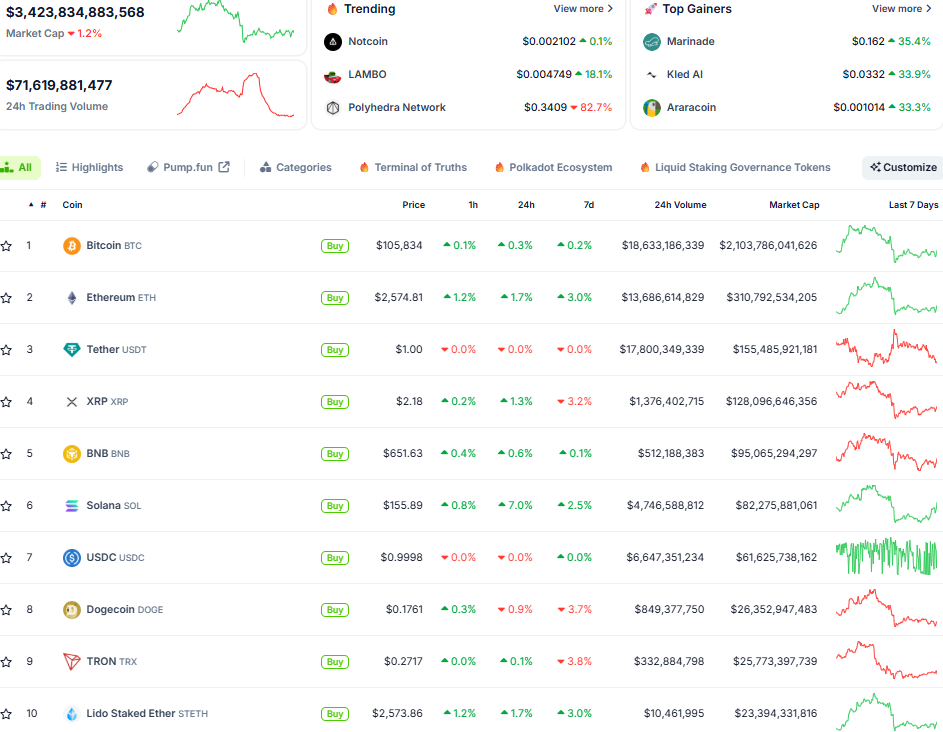Toggle favorite star for Bitcoin
Viewport: 943px width, 732px height.
[7, 246]
